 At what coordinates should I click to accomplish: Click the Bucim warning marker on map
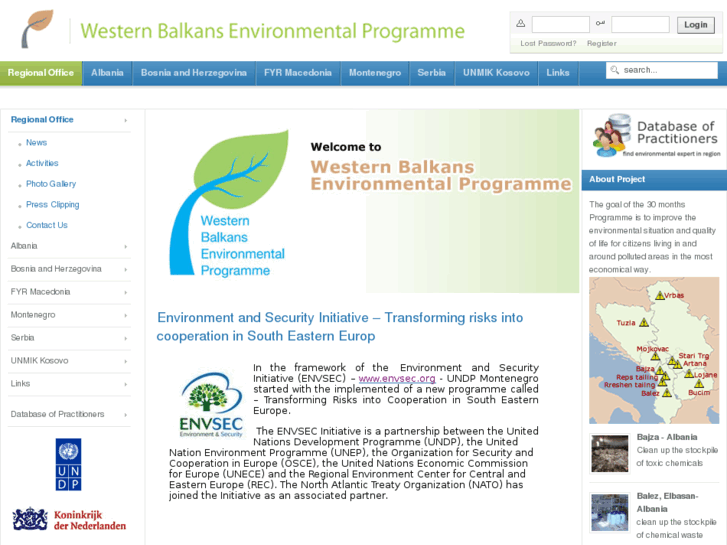click(x=699, y=384)
